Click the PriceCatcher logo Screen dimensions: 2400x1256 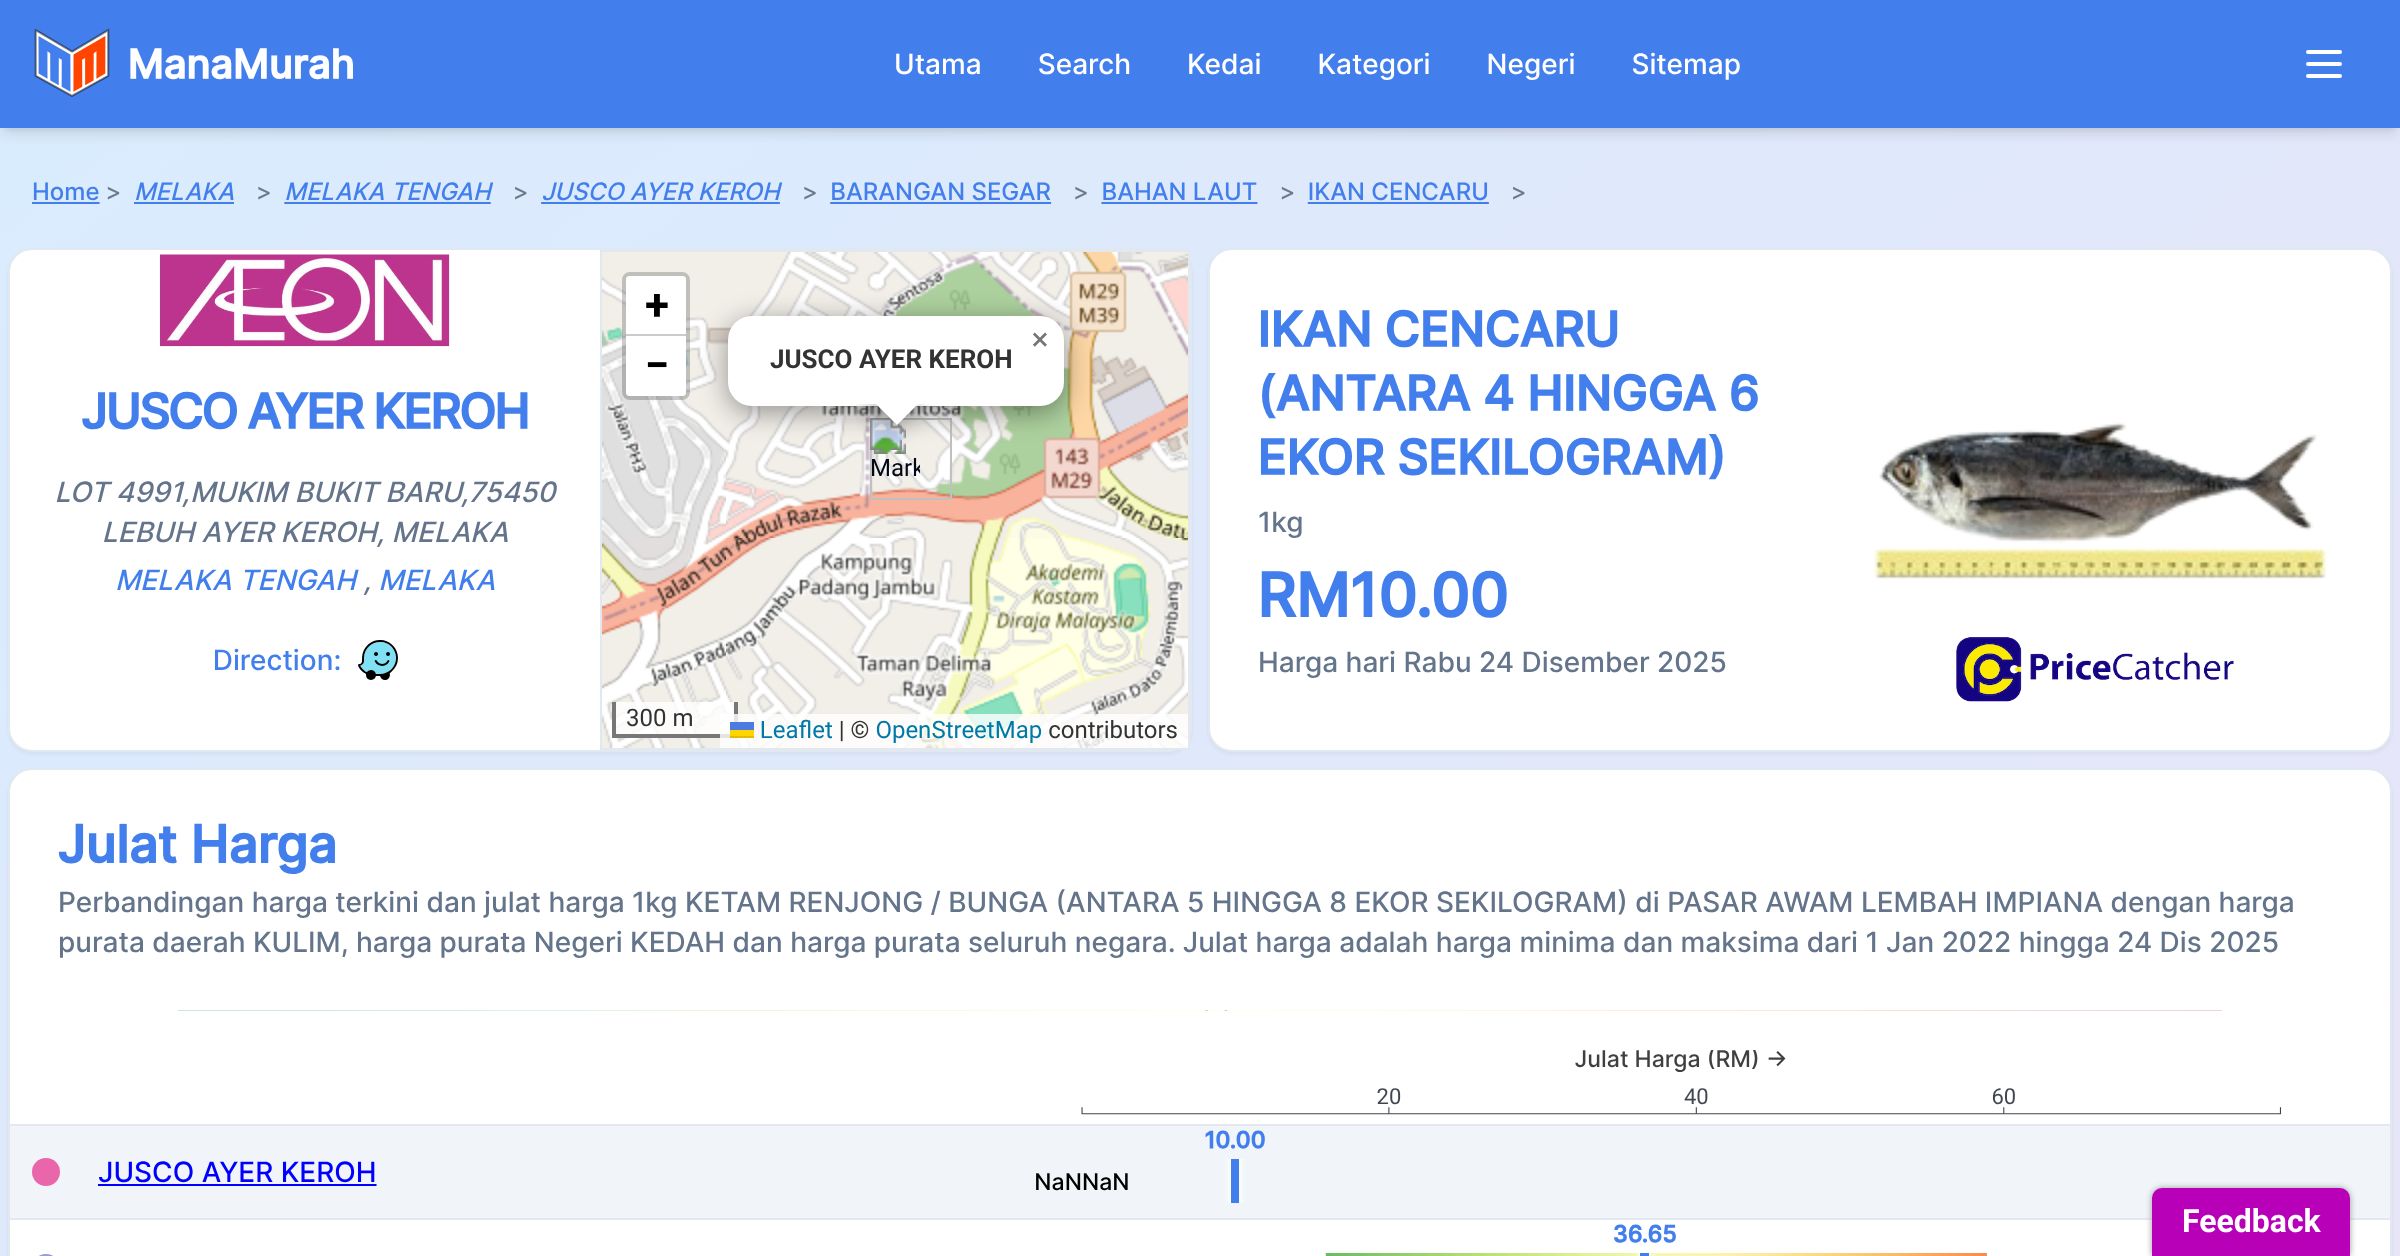[x=2094, y=668]
